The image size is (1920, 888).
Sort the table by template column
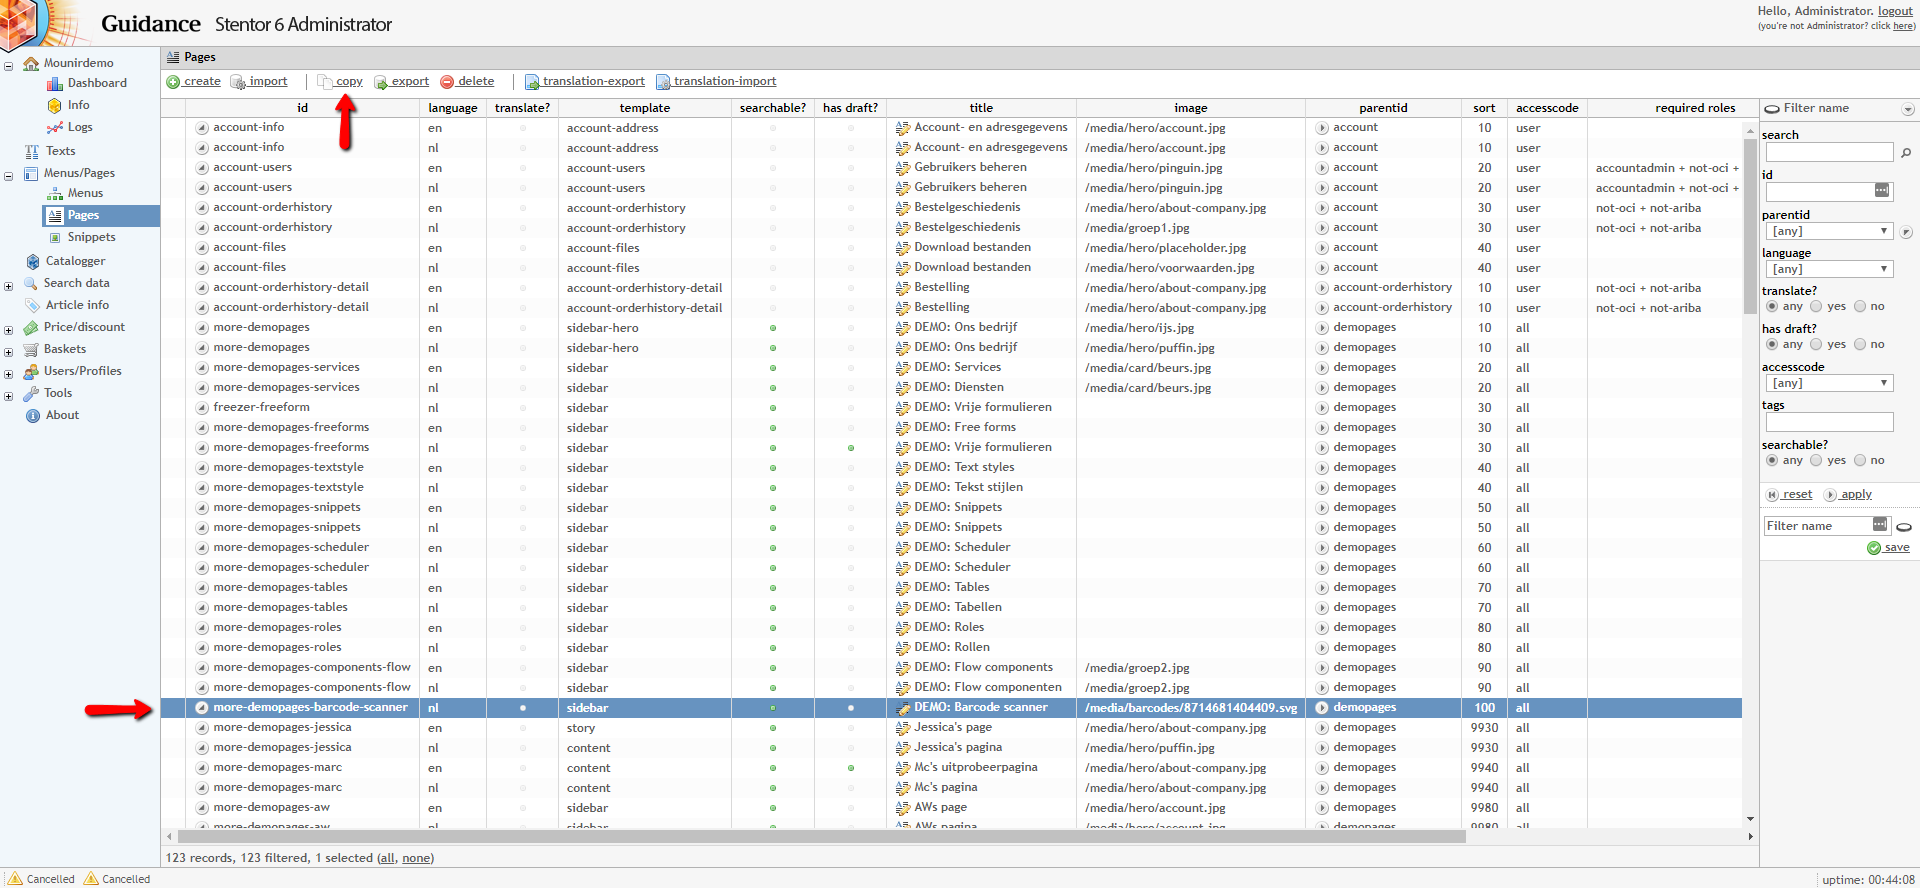[x=644, y=108]
